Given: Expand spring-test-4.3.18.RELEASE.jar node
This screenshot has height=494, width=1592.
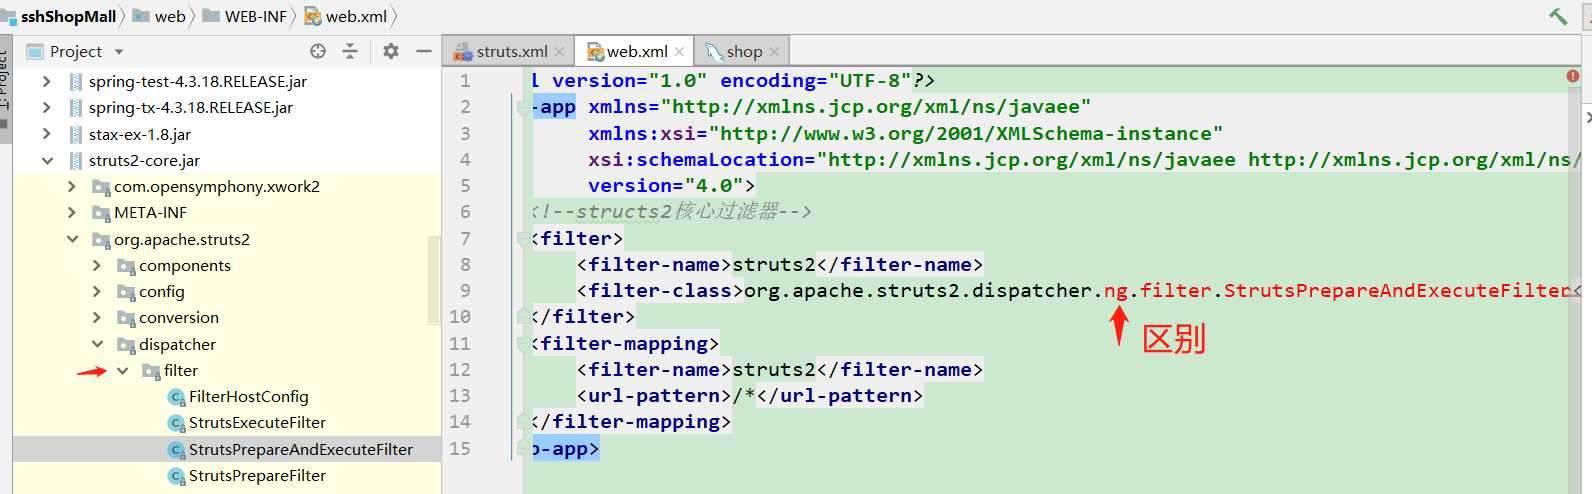Looking at the screenshot, I should click(46, 81).
